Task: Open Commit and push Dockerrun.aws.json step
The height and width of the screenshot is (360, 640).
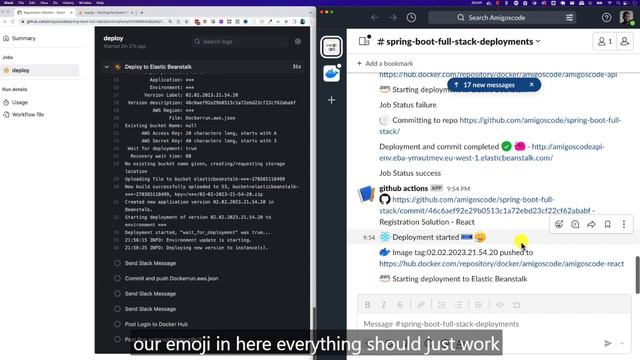Action: [x=171, y=278]
